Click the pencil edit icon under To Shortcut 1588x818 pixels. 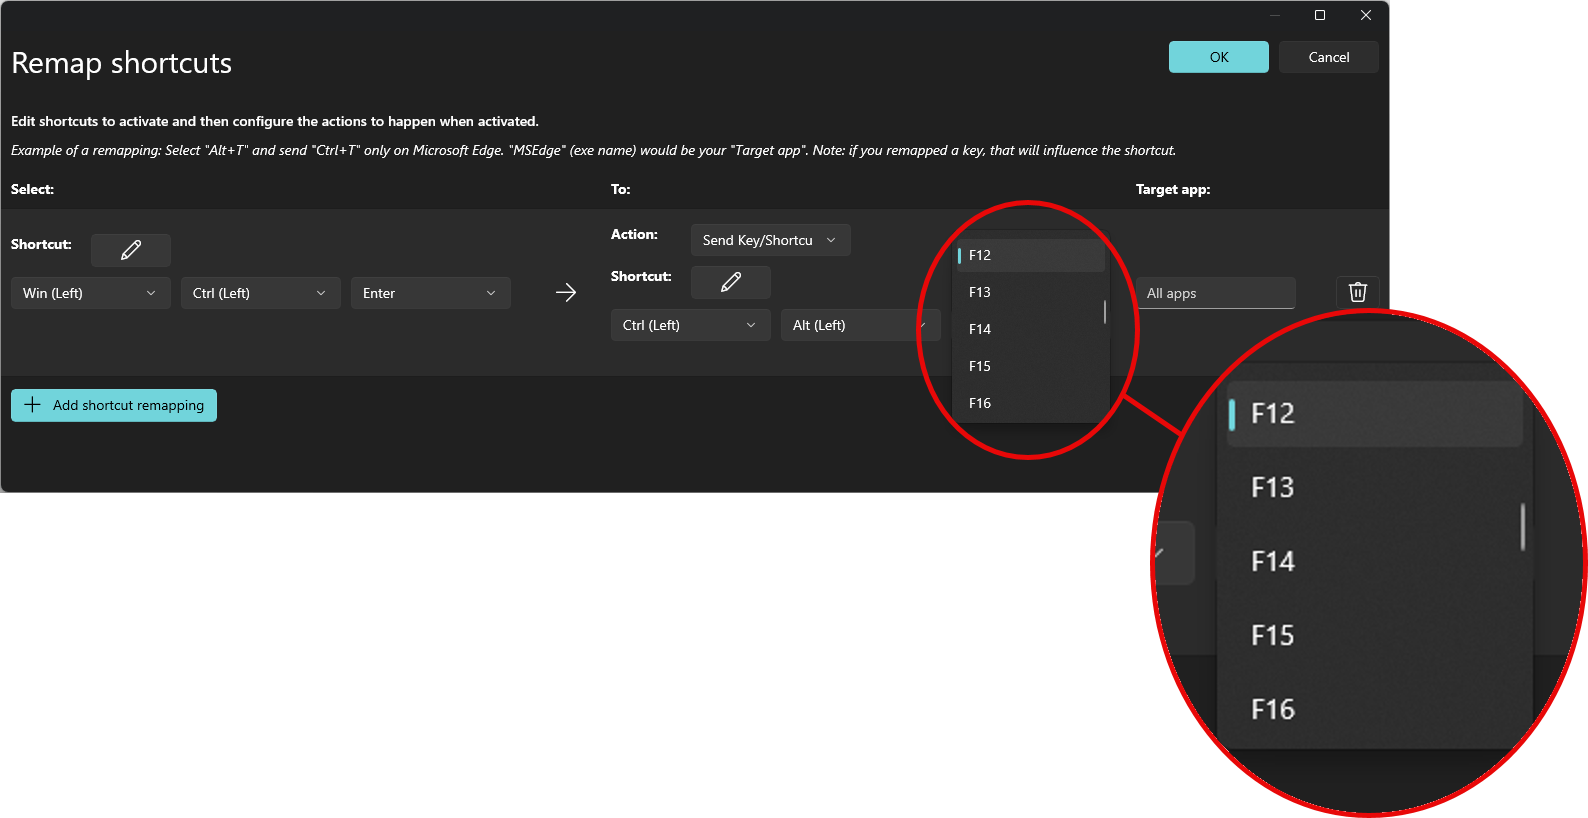click(x=731, y=282)
